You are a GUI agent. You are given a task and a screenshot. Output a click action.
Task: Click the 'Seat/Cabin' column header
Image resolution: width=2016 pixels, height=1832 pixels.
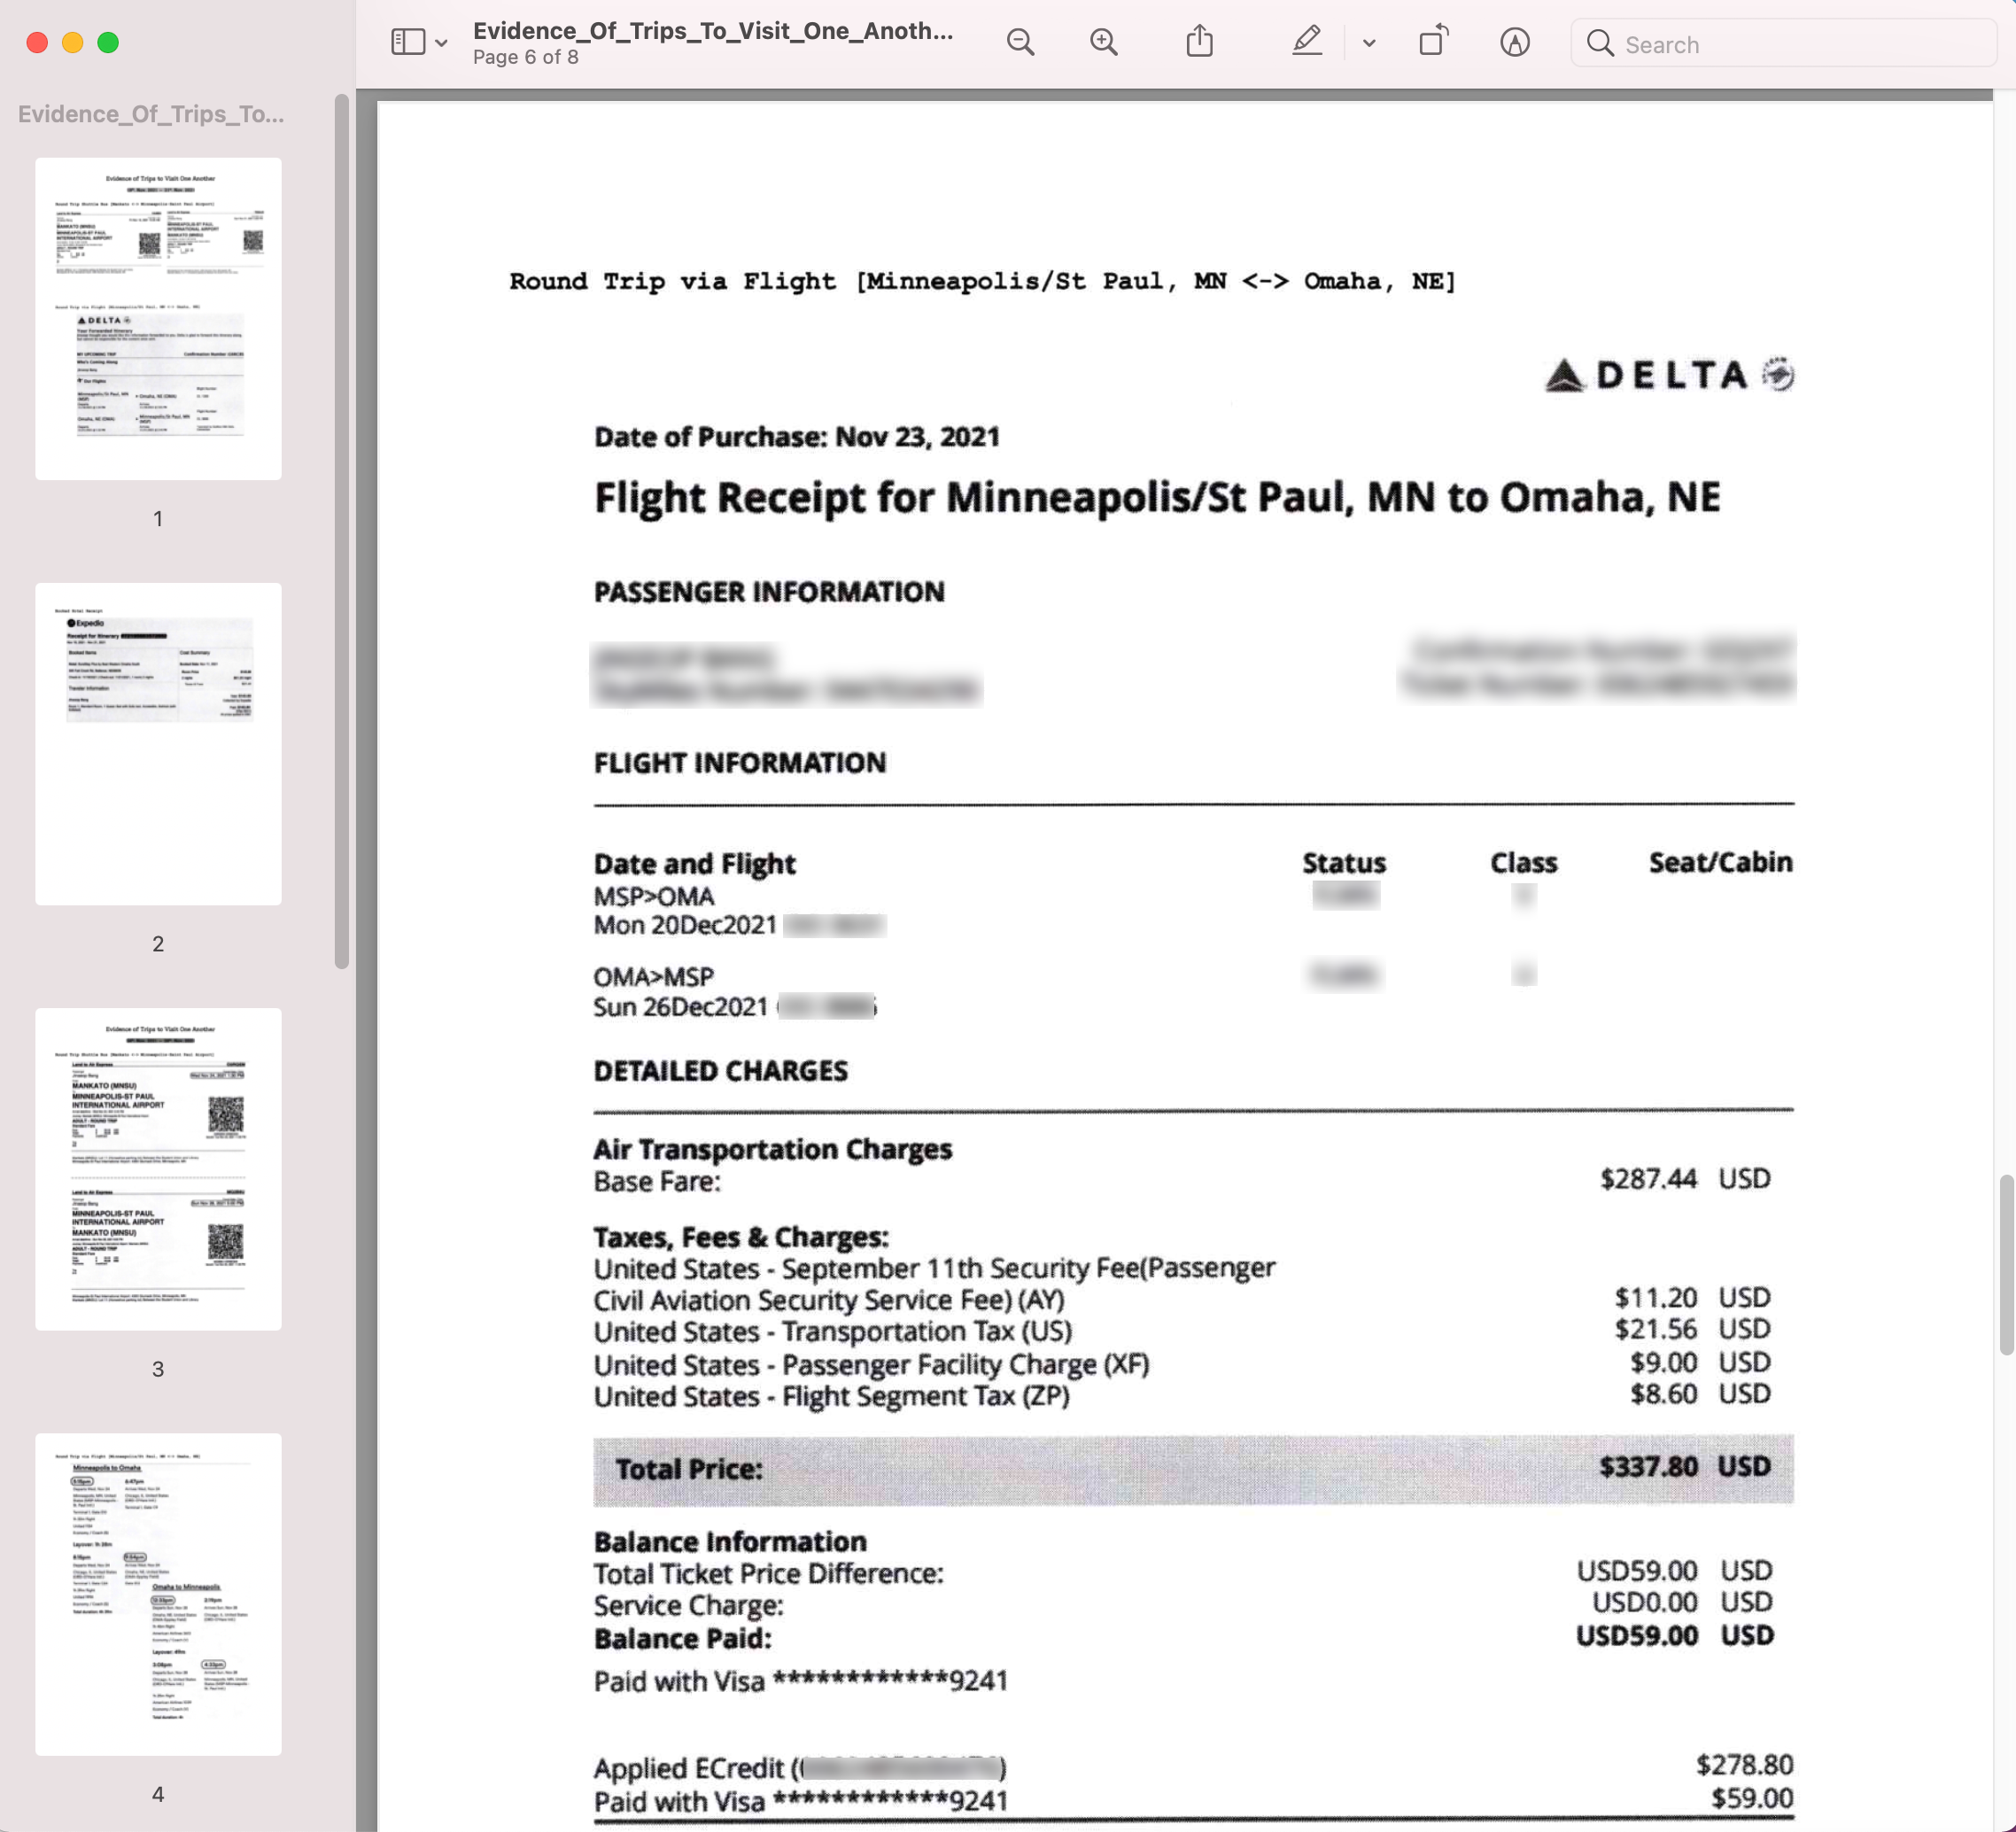pyautogui.click(x=1720, y=862)
